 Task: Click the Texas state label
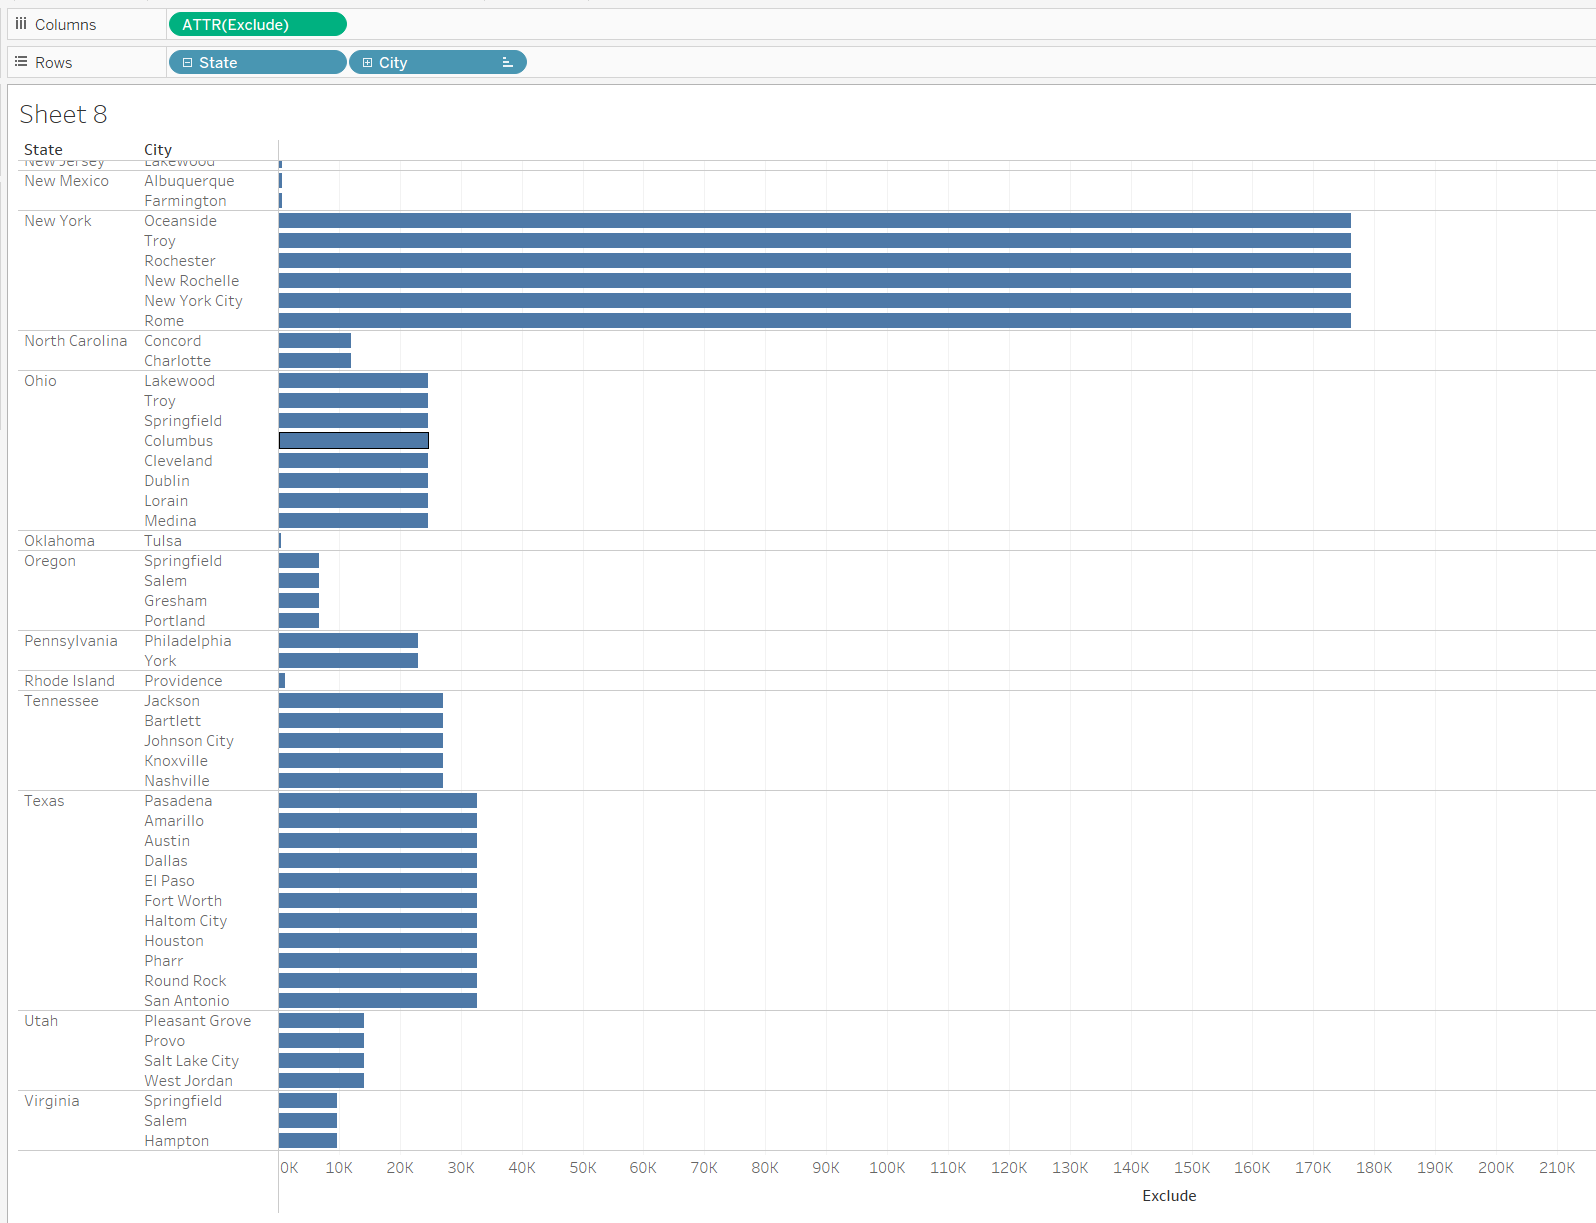coord(44,801)
